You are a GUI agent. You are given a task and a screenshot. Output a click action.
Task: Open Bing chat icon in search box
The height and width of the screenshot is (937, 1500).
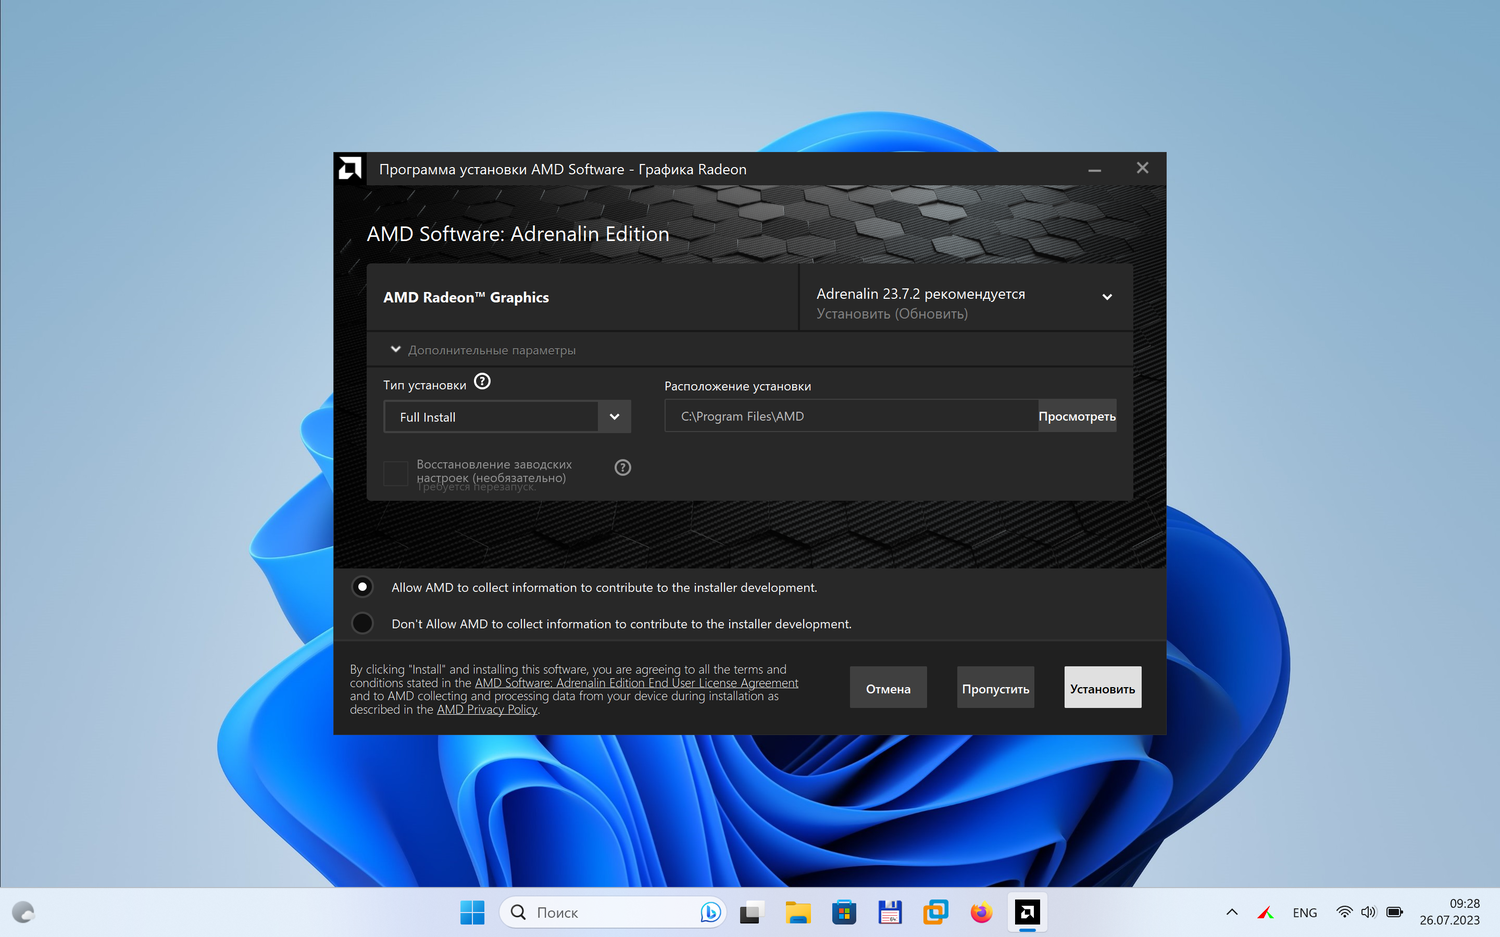coord(710,912)
